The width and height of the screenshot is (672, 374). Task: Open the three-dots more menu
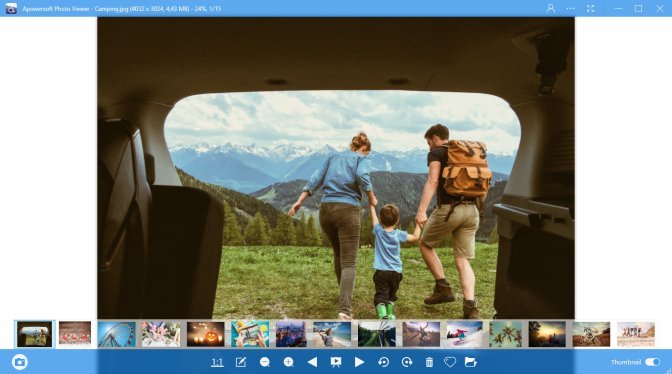pos(570,8)
